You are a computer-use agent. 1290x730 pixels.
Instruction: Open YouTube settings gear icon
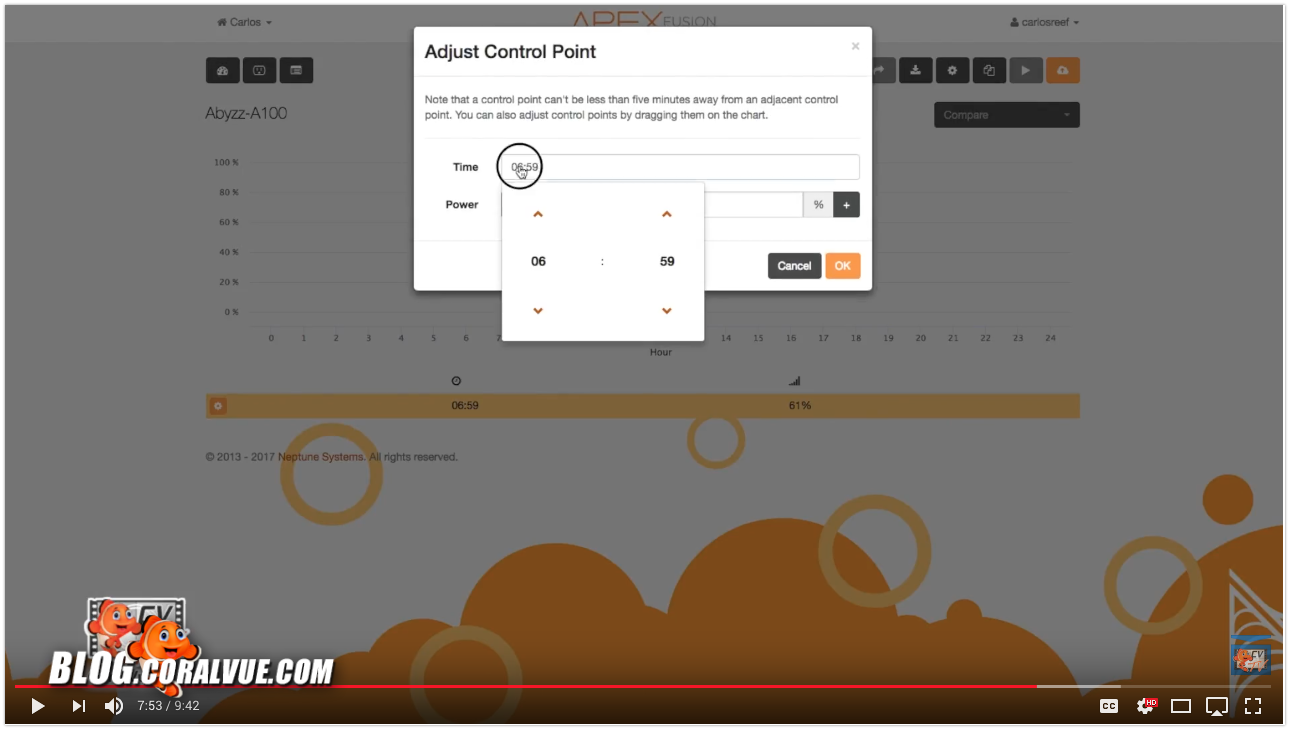click(x=1145, y=706)
